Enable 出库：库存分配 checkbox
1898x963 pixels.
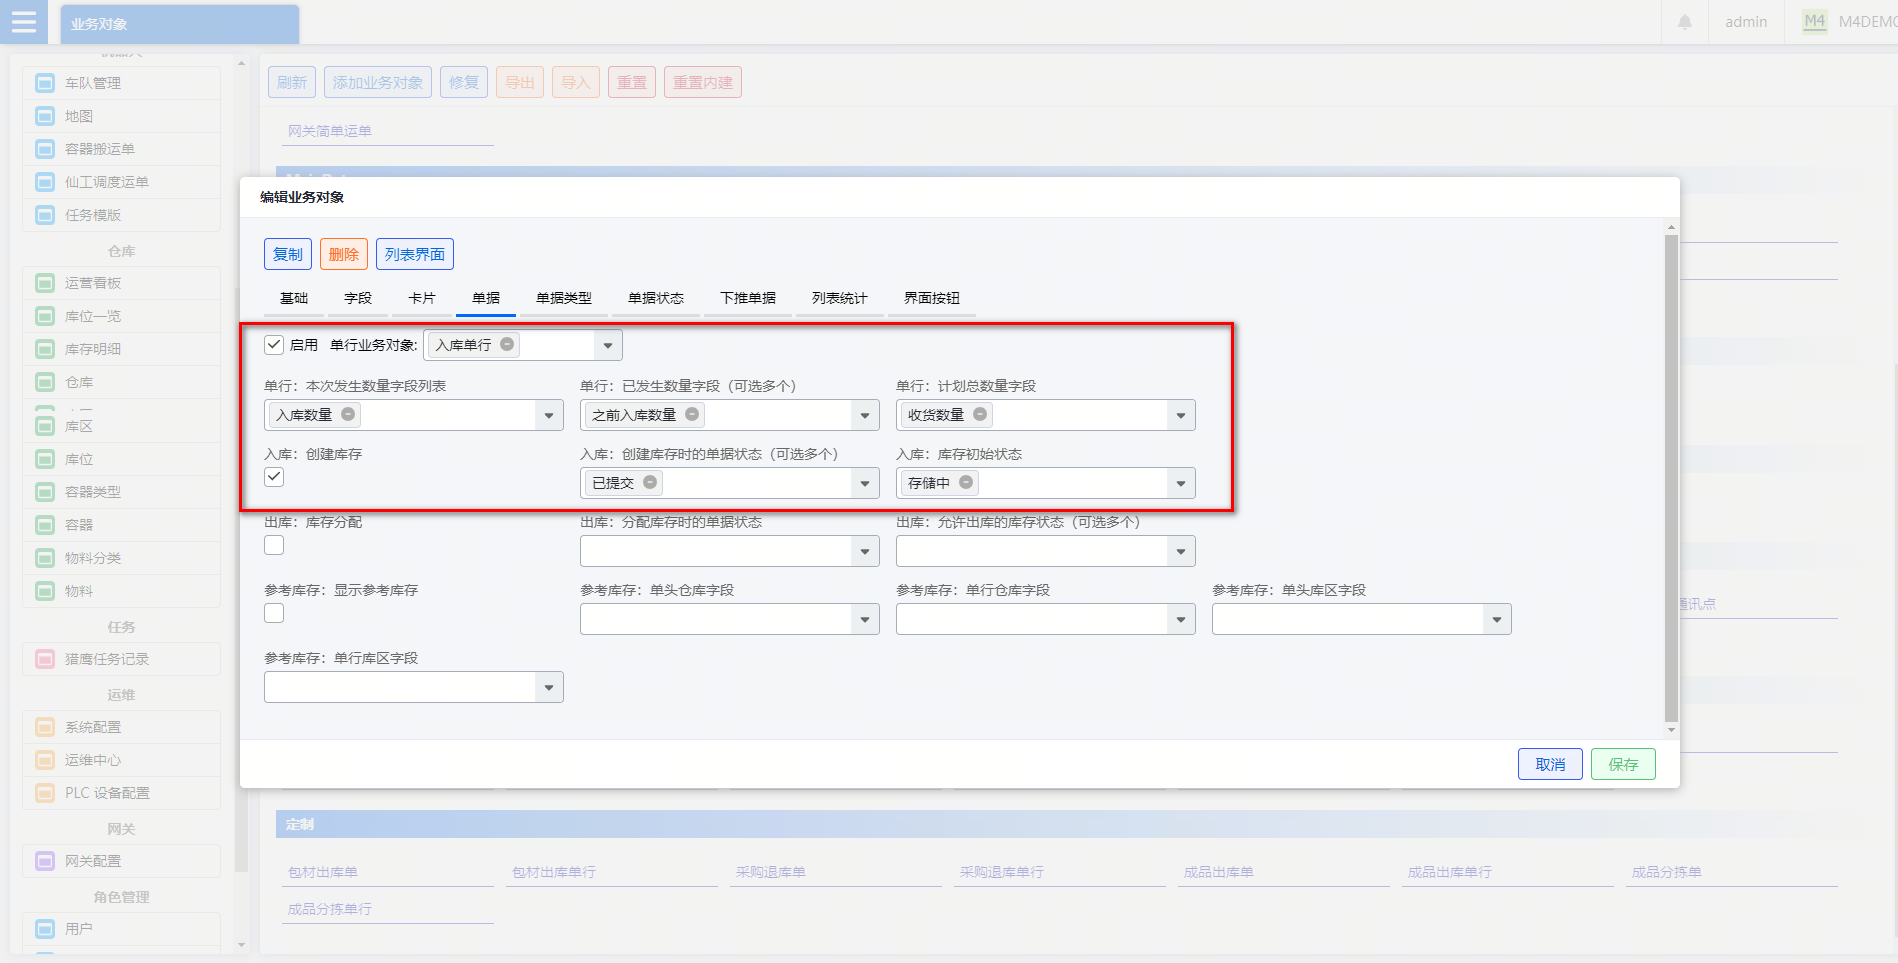(x=274, y=545)
